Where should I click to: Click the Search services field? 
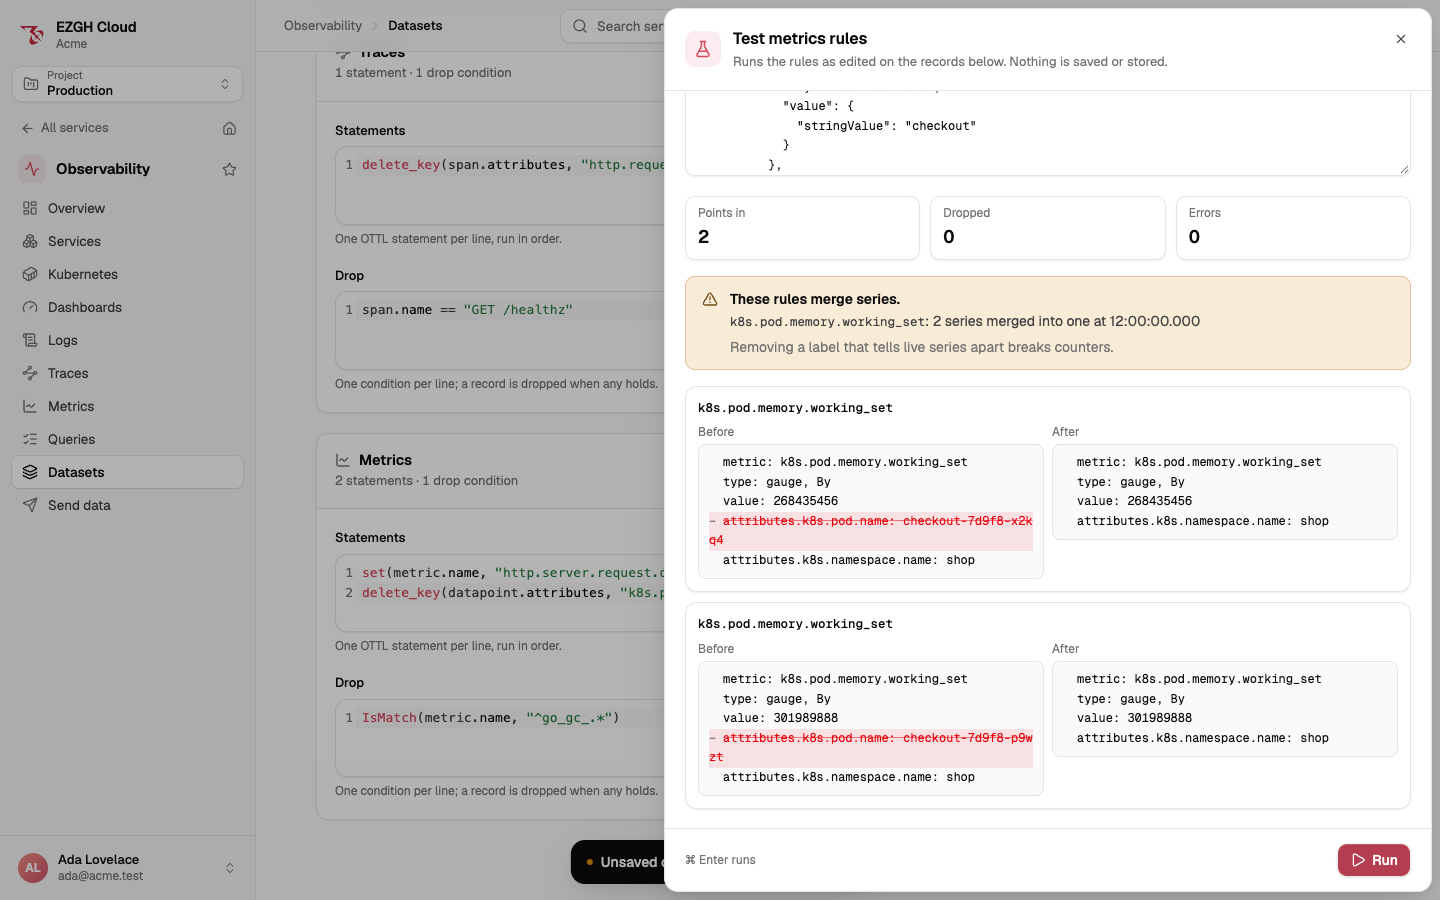[x=612, y=26]
